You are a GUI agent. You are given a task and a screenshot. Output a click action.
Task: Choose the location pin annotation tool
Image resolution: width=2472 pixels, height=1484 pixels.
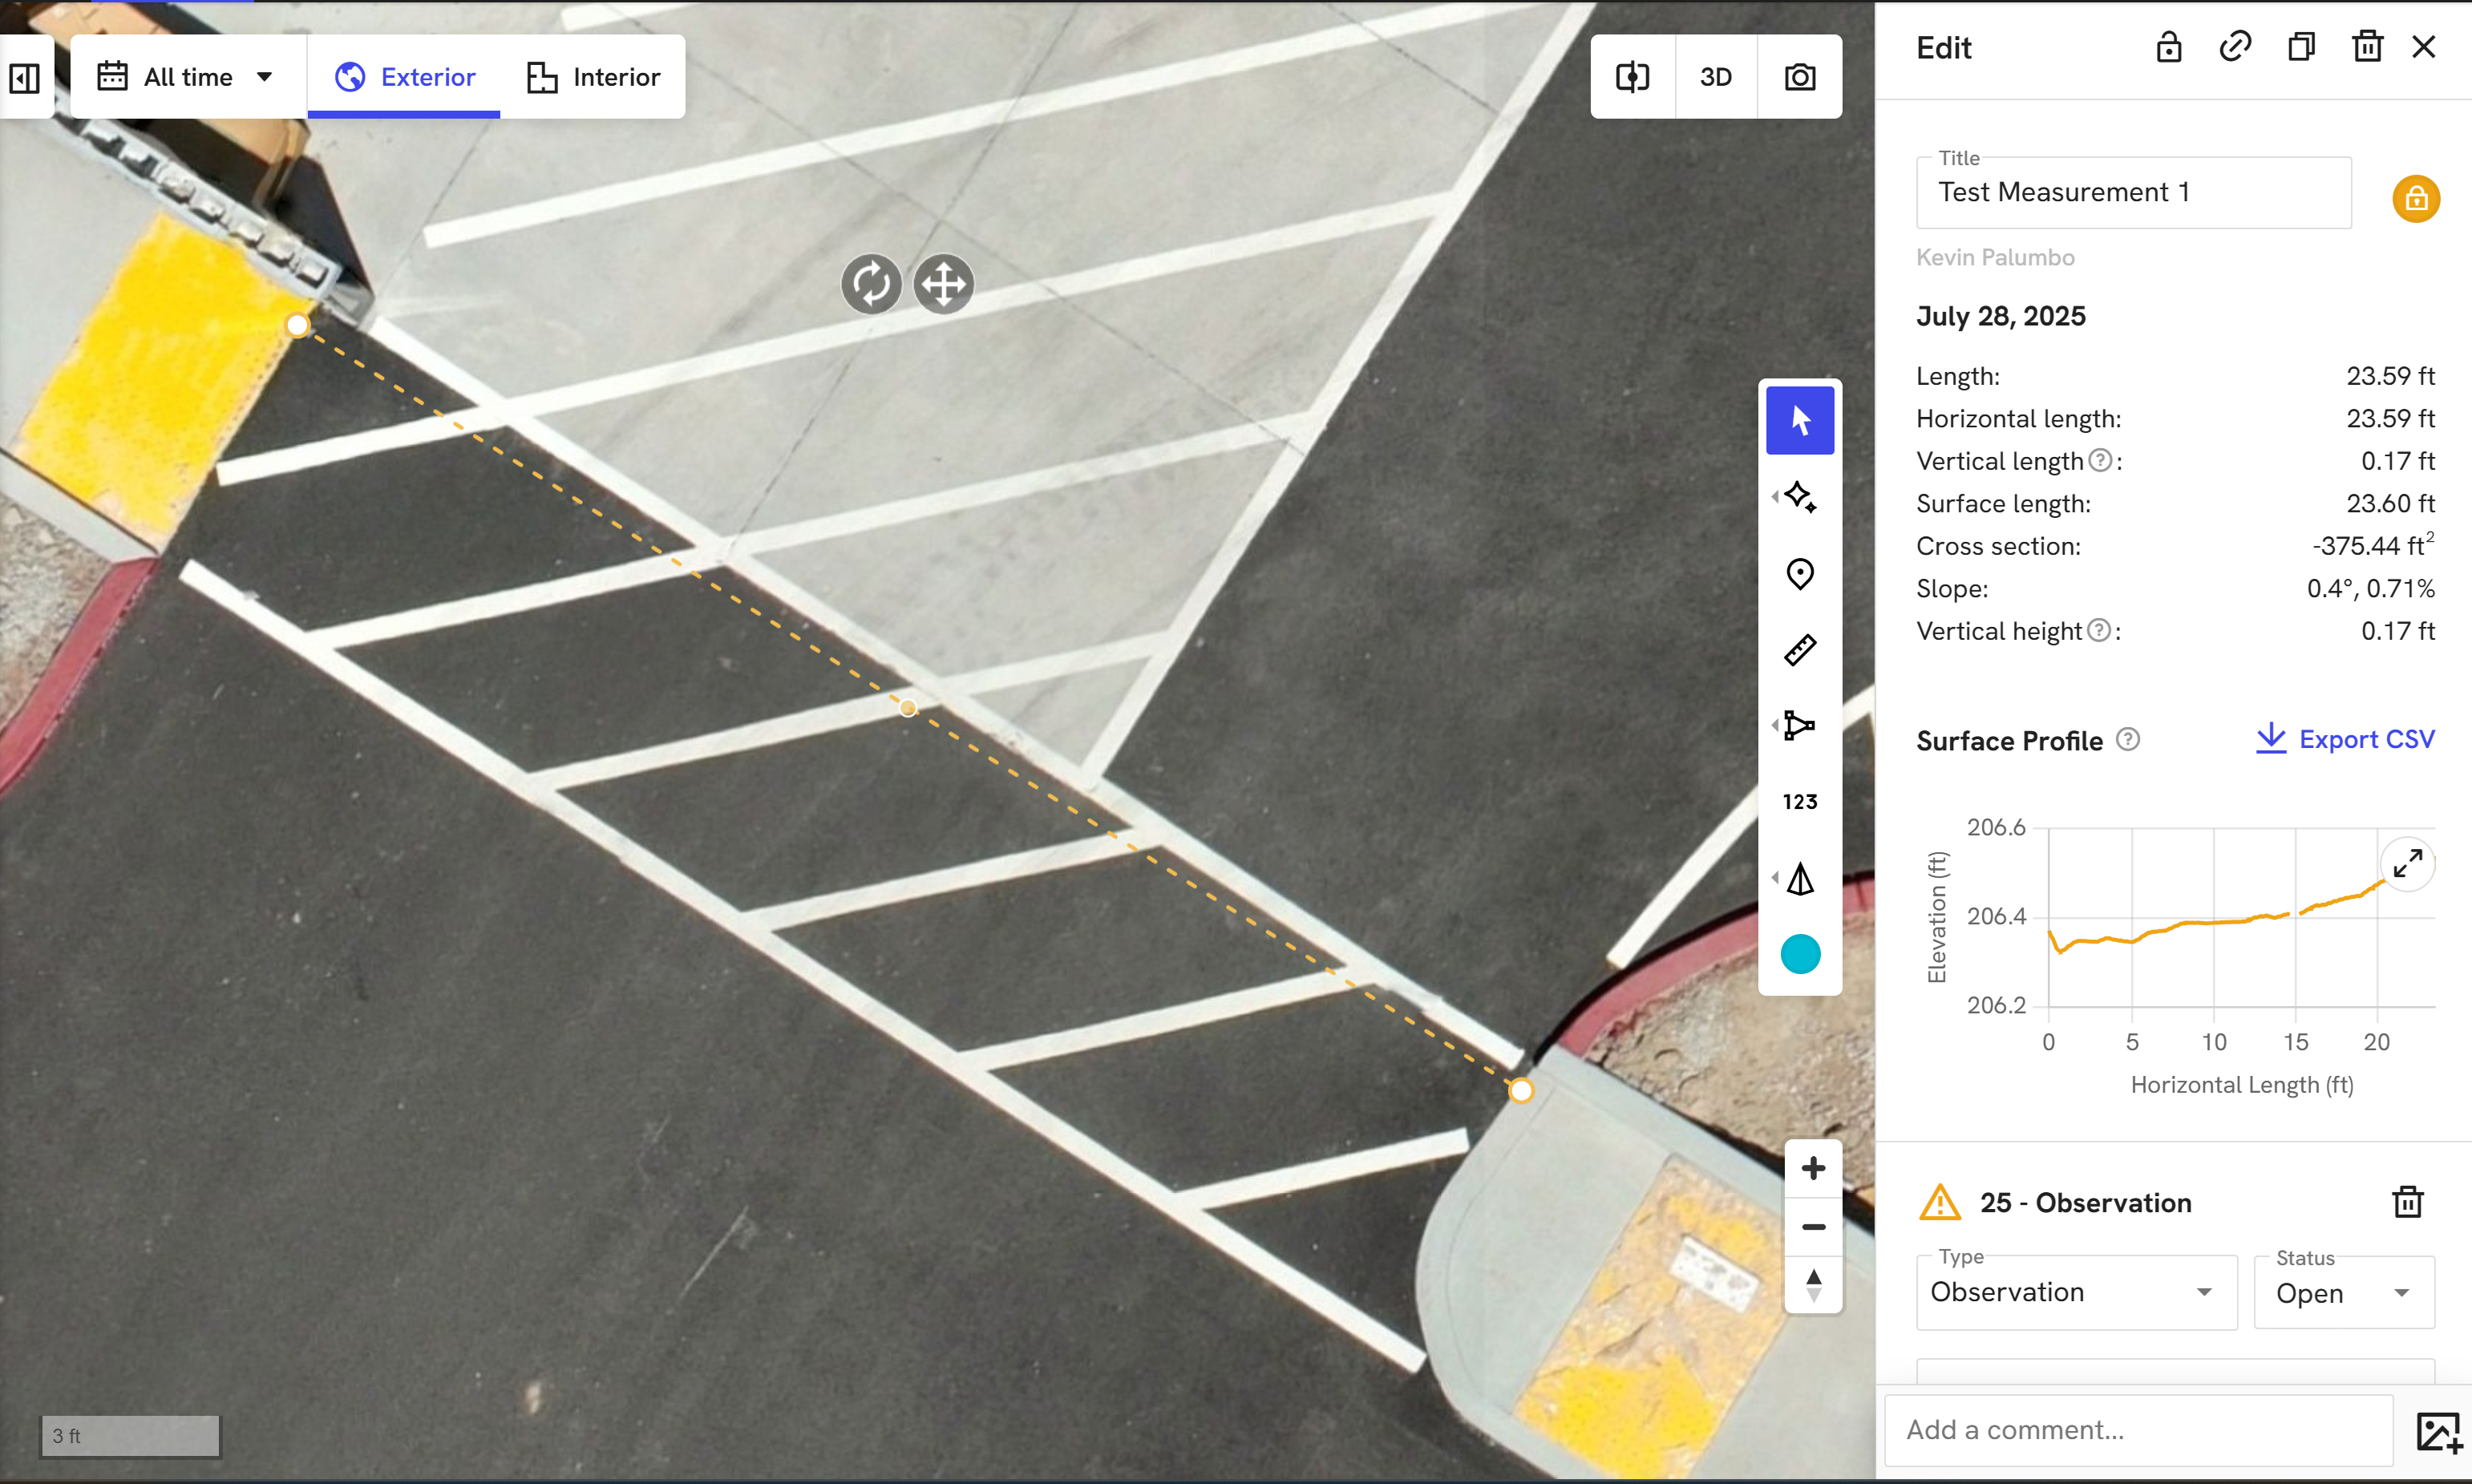(1799, 574)
